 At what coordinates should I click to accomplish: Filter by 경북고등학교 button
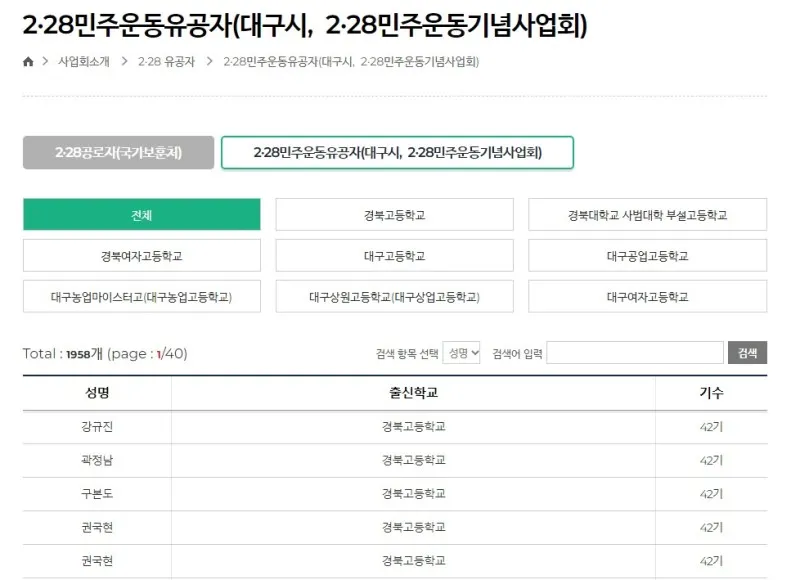pos(394,215)
